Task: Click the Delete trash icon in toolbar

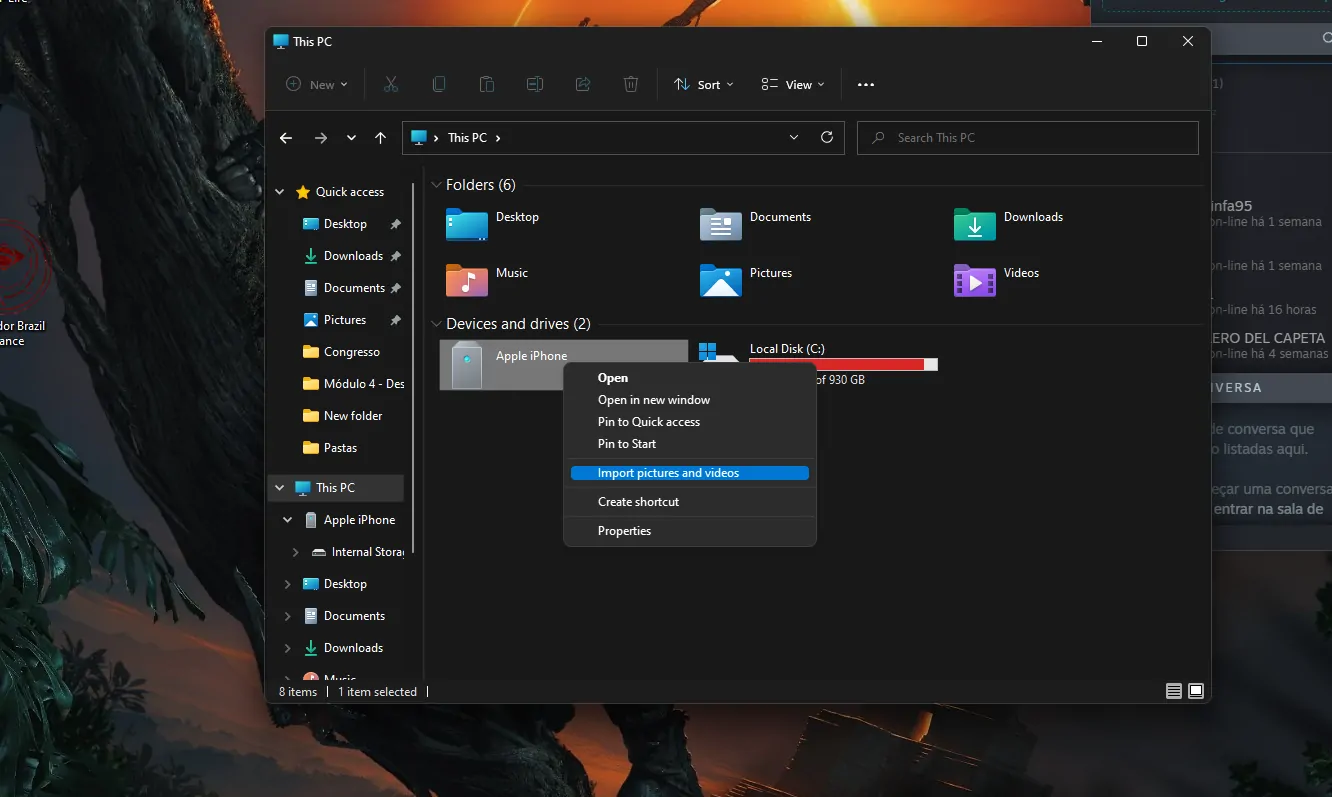Action: point(631,85)
